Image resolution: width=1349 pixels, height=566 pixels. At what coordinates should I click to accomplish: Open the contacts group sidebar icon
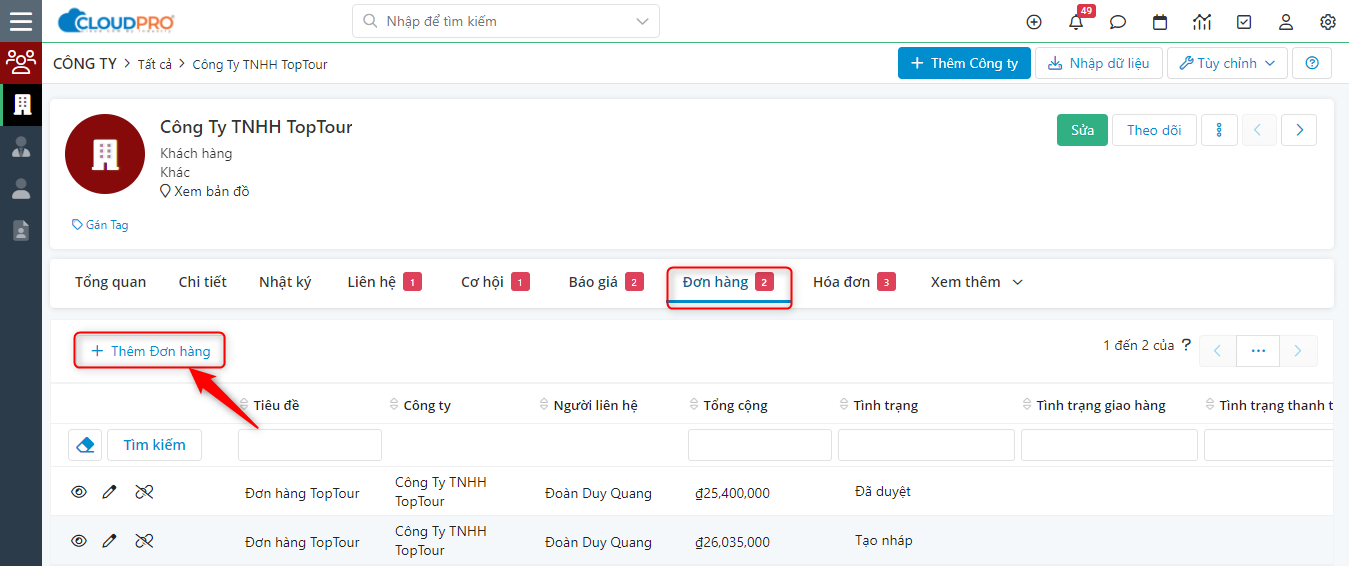click(21, 147)
